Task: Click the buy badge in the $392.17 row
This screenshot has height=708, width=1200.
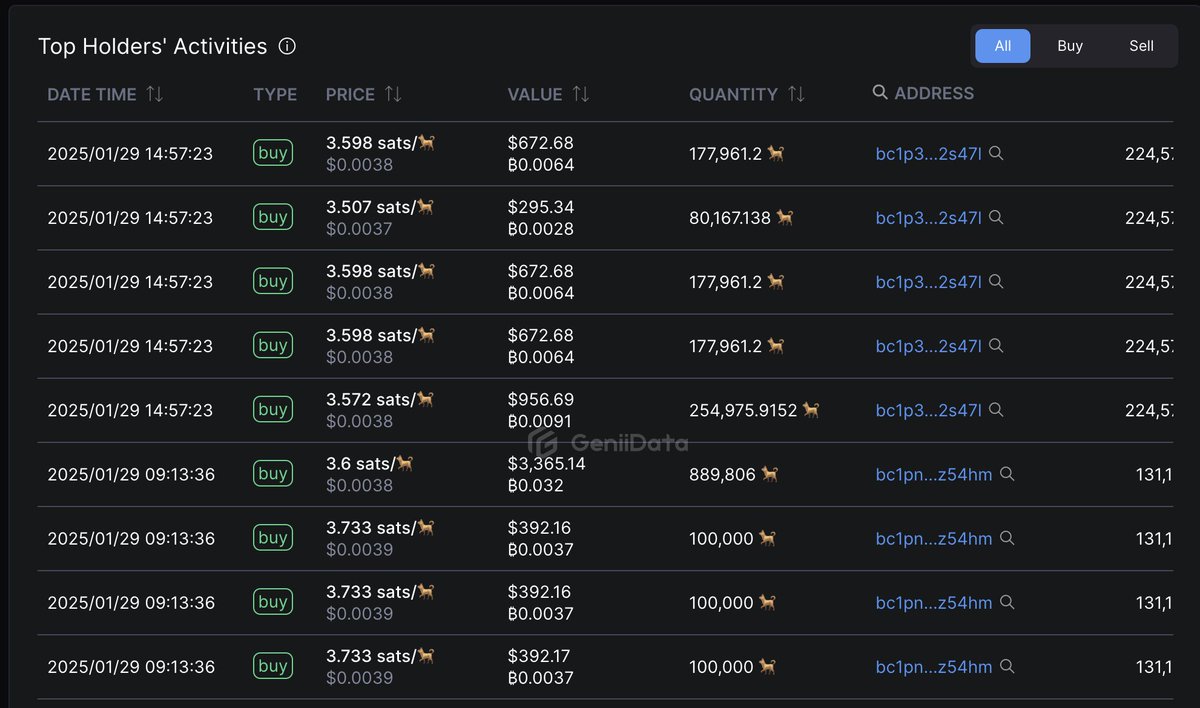Action: (273, 665)
